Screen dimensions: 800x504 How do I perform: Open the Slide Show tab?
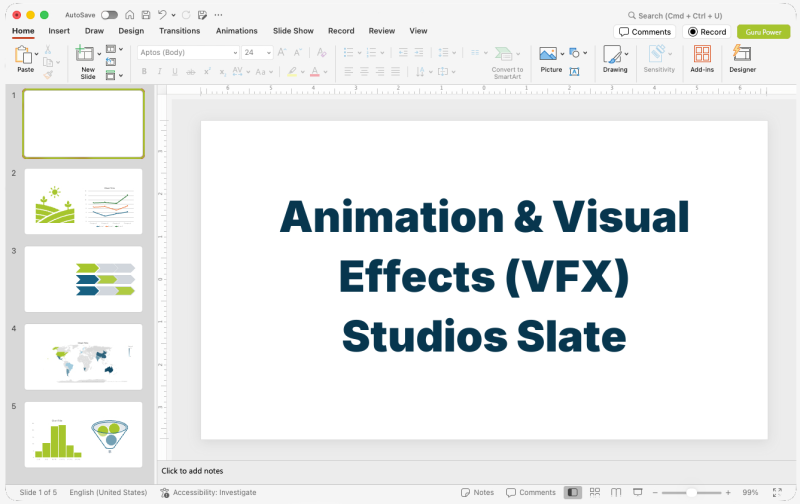pyautogui.click(x=293, y=31)
